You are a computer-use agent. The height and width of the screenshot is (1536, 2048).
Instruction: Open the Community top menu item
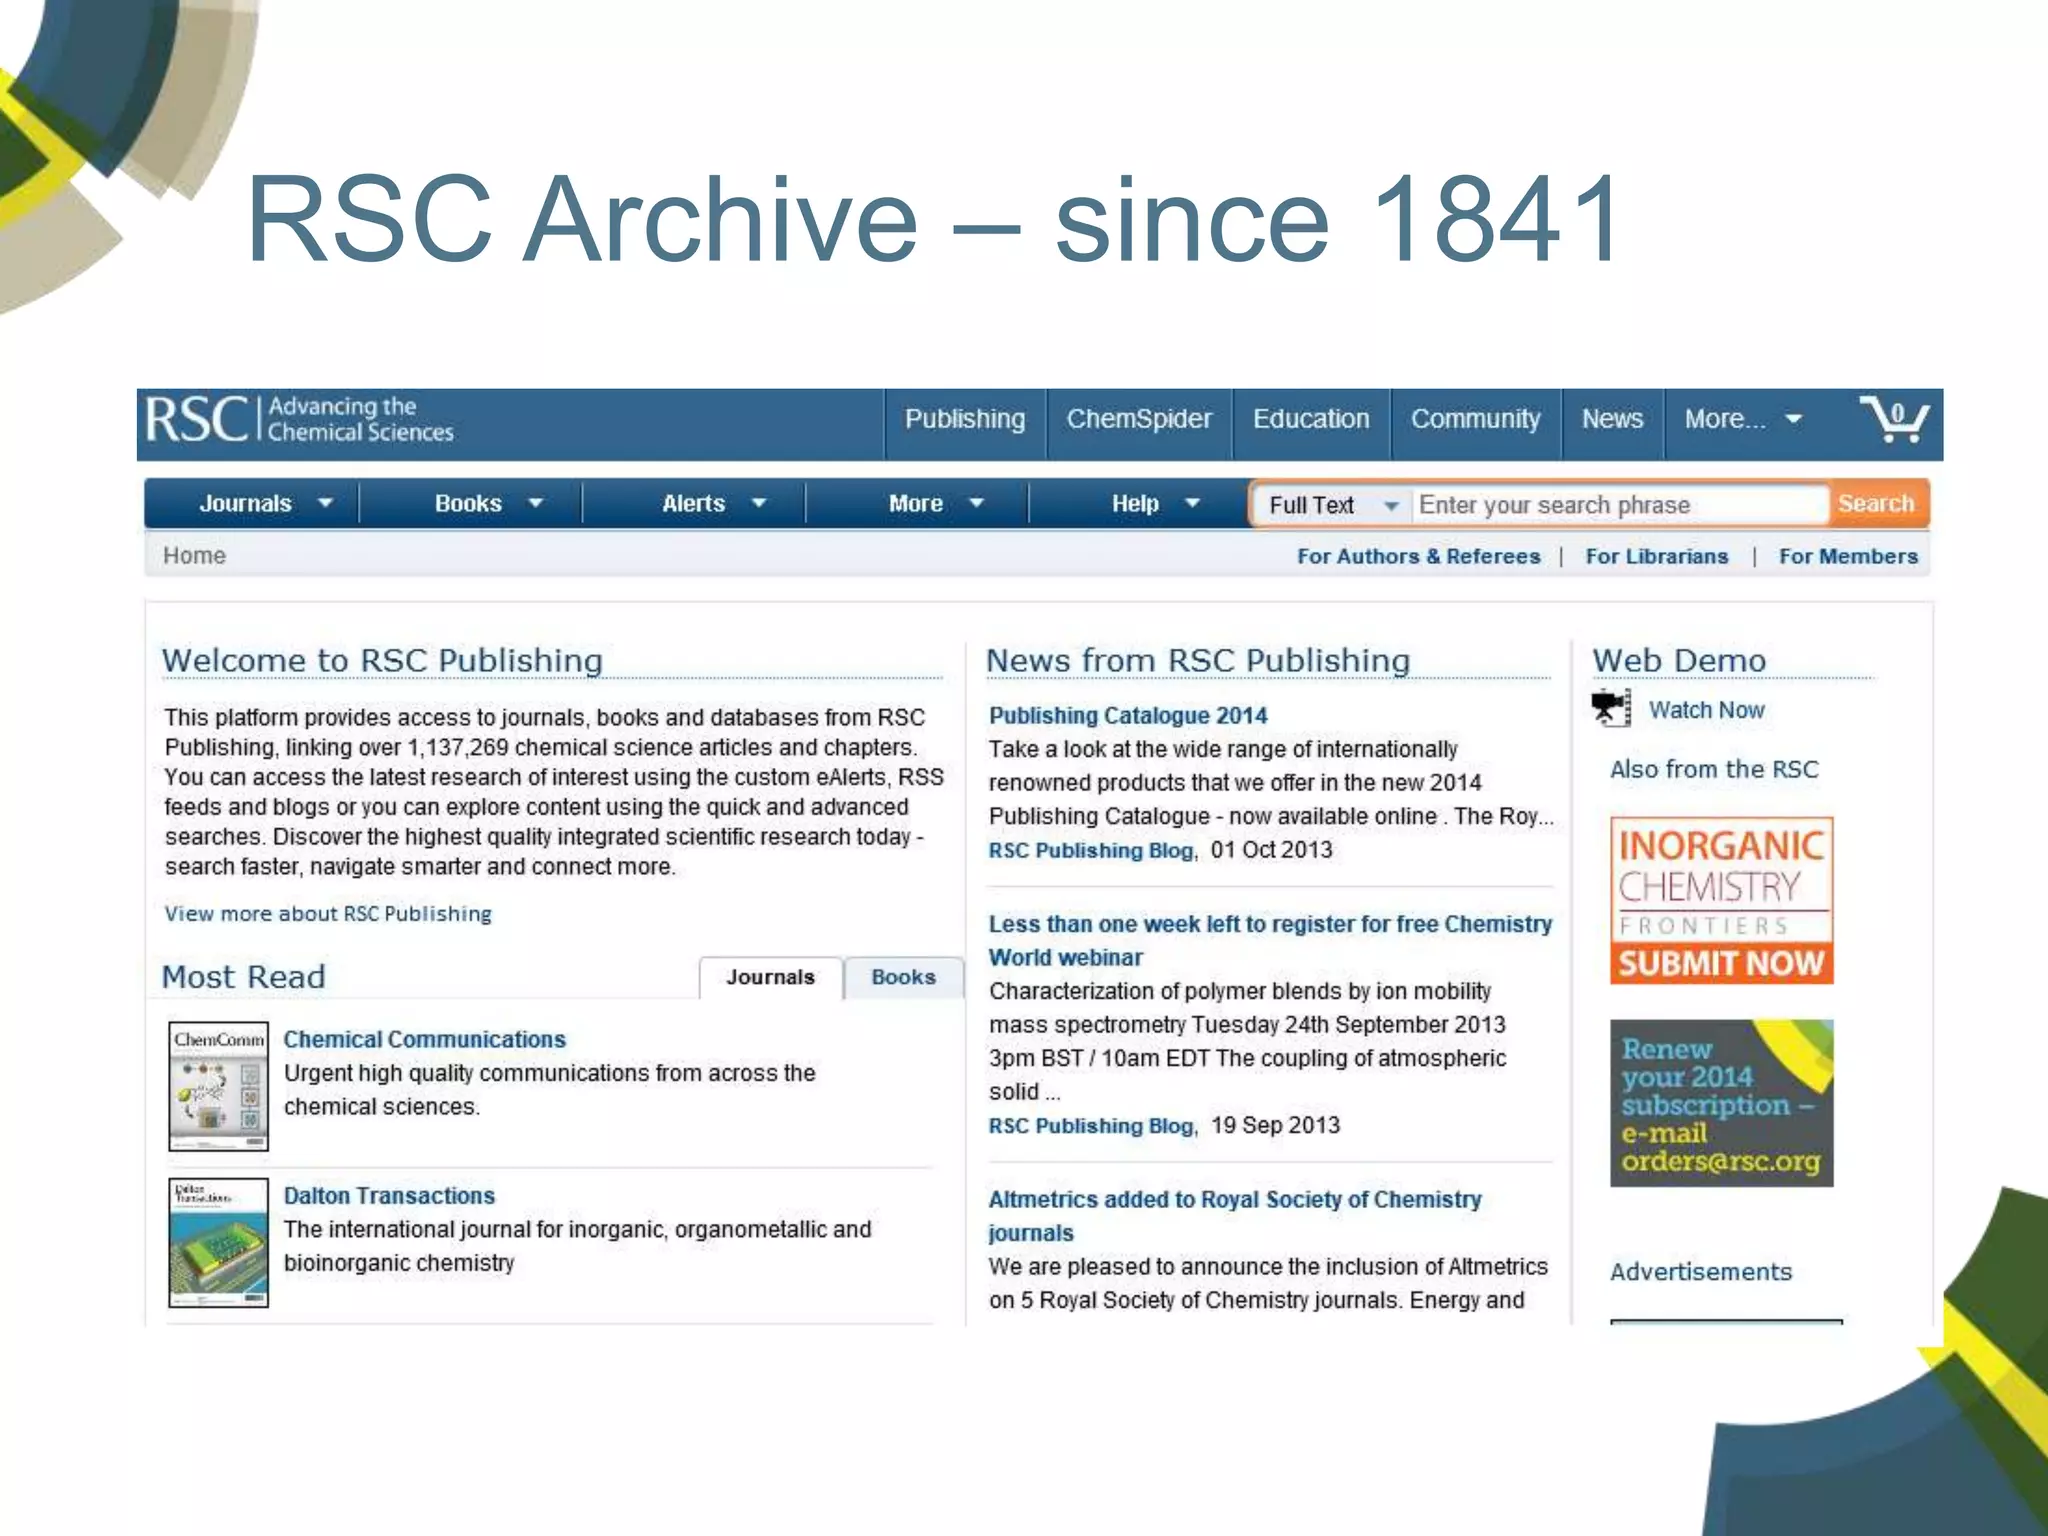1475,419
